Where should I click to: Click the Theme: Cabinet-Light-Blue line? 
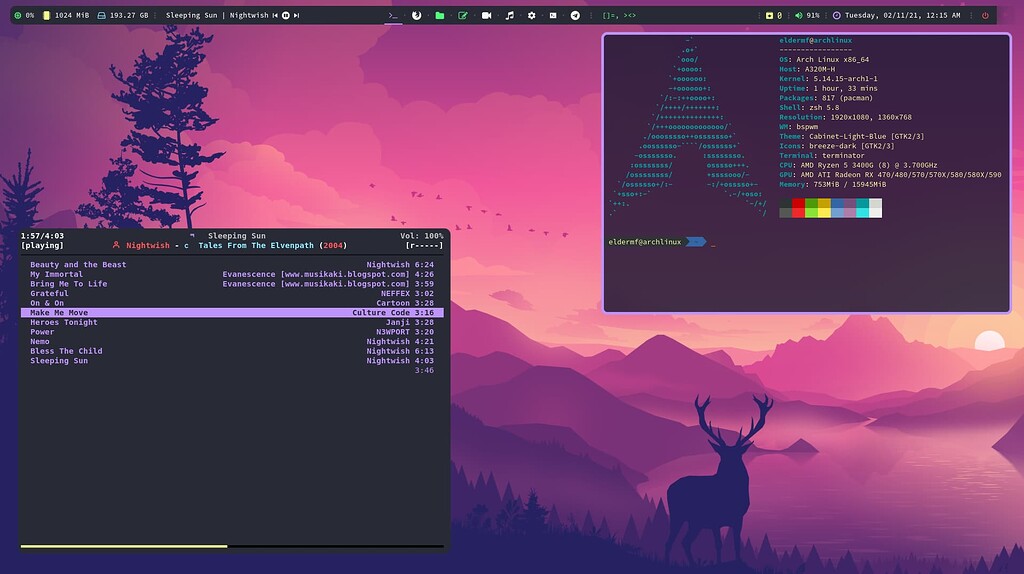point(851,136)
